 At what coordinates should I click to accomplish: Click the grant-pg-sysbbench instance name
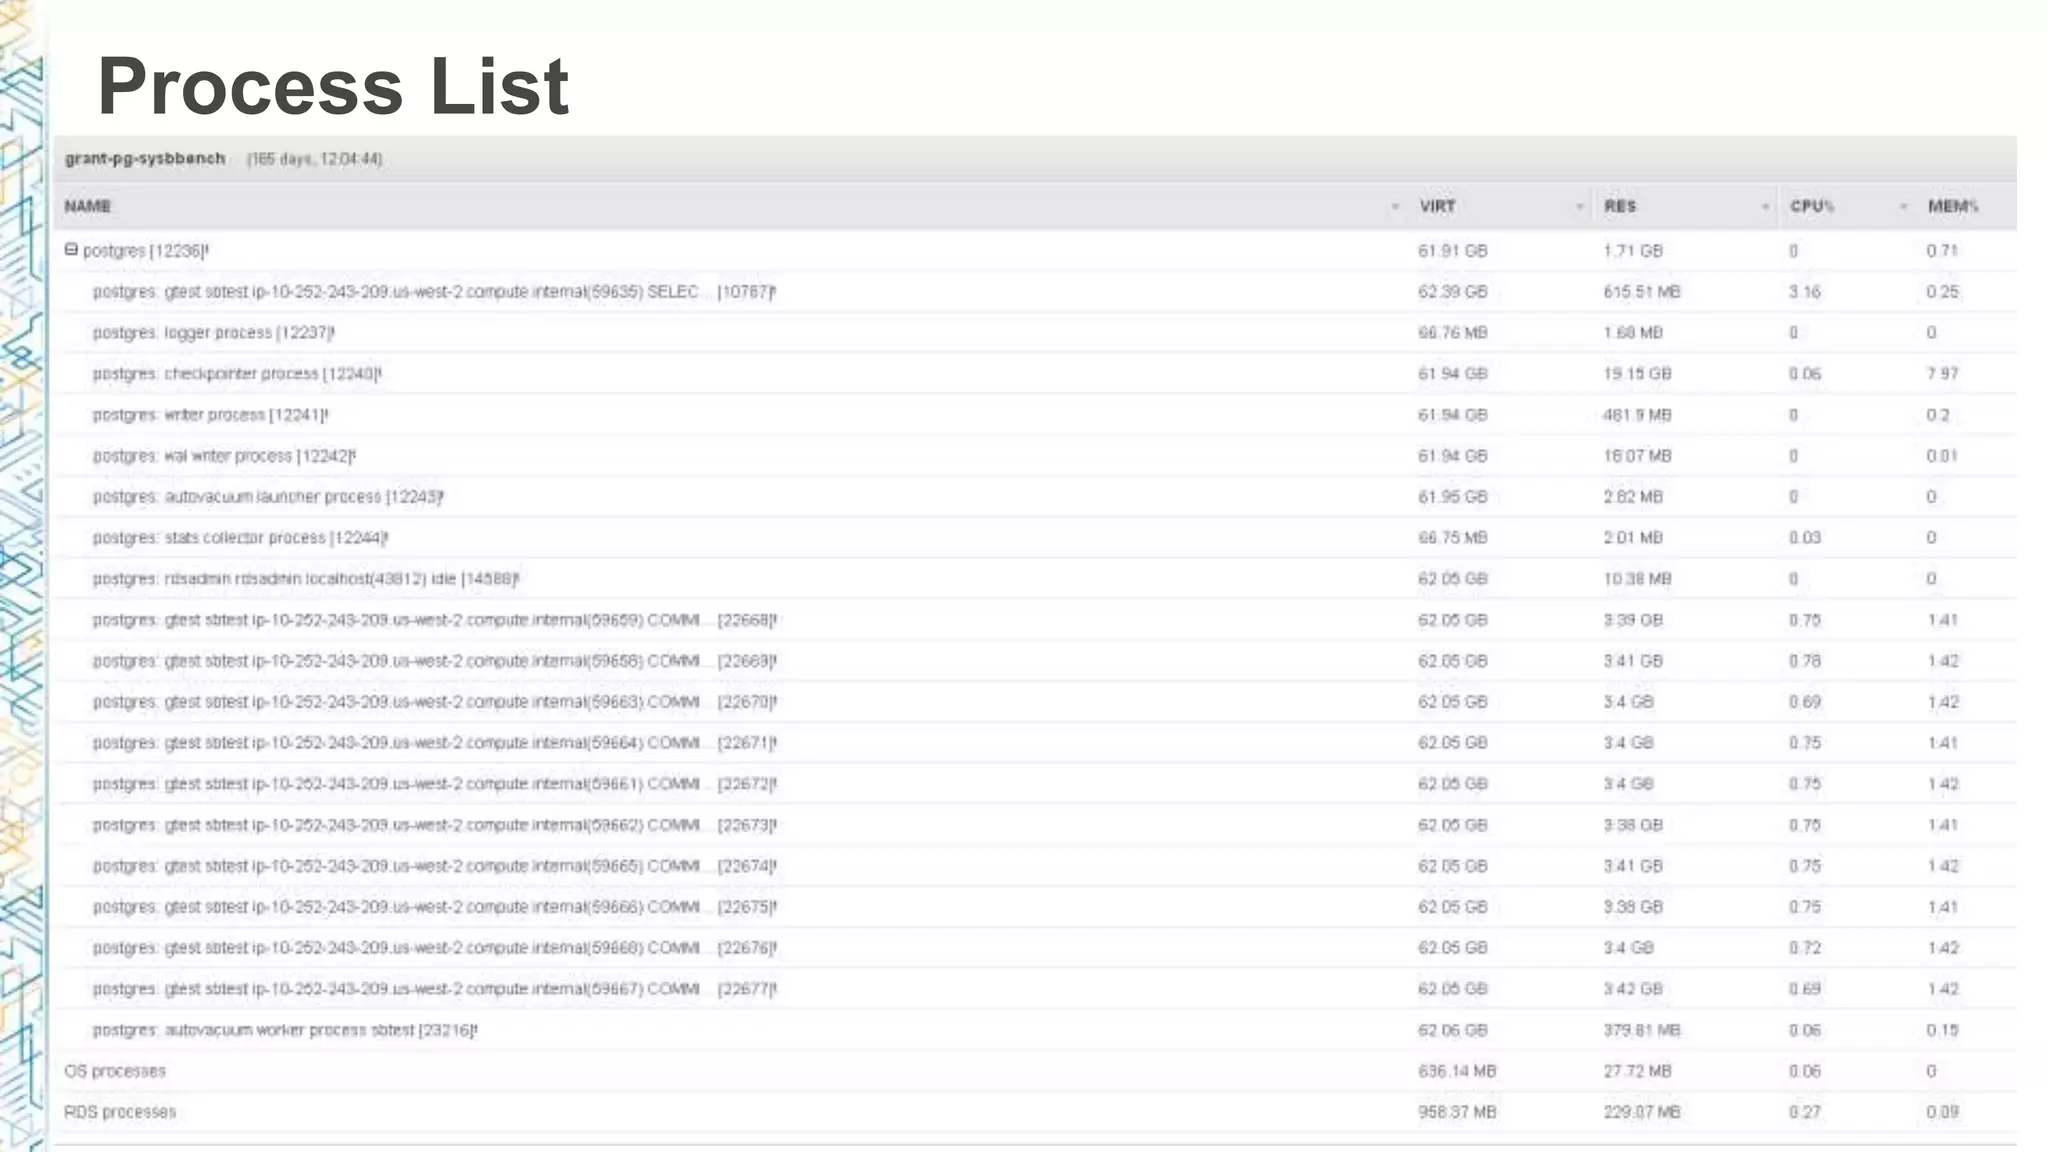click(145, 159)
